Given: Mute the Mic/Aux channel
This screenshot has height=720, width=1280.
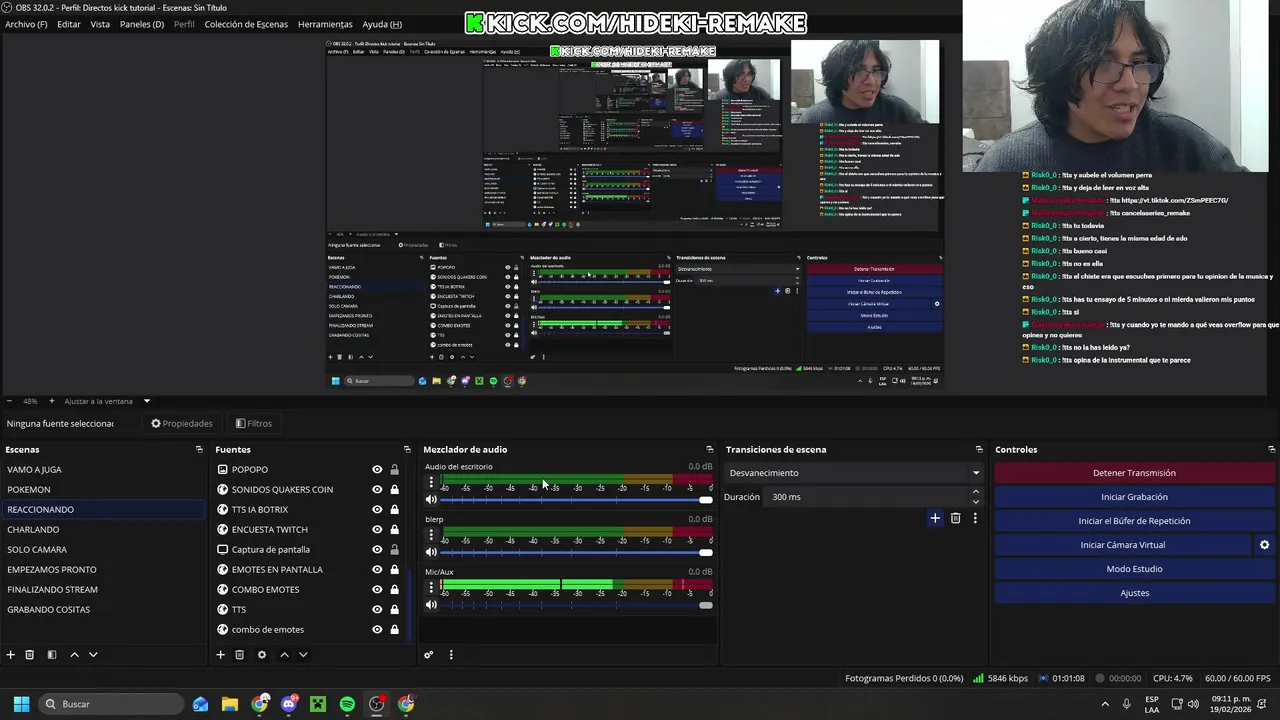Looking at the screenshot, I should [431, 605].
